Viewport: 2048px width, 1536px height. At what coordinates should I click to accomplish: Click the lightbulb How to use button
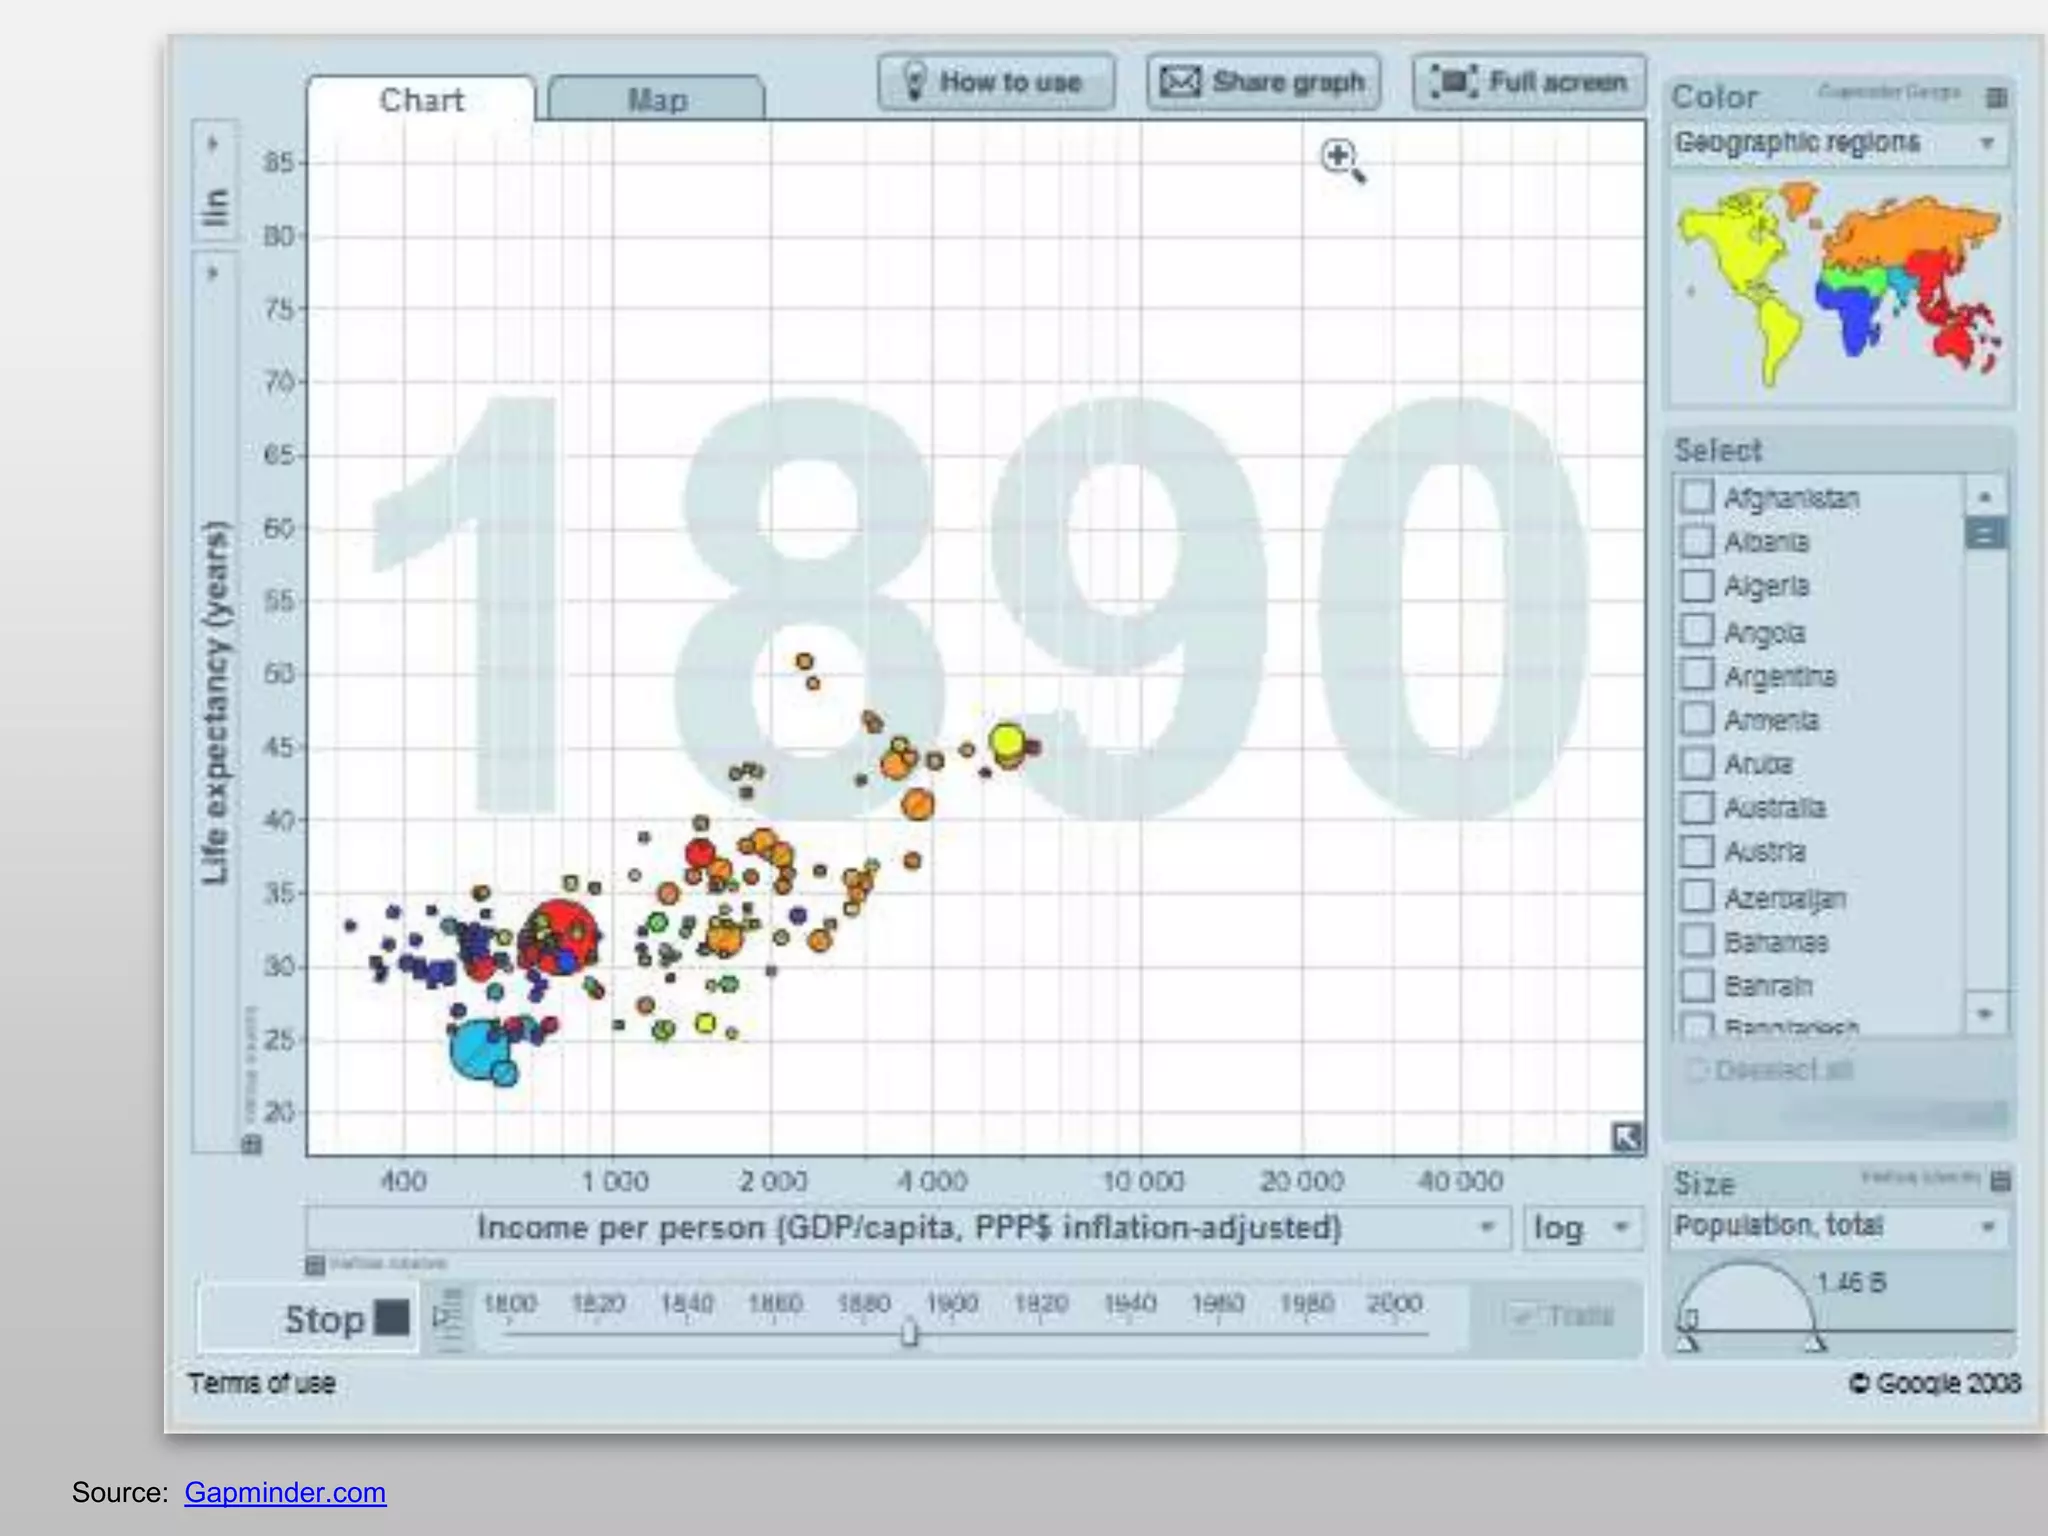point(996,82)
